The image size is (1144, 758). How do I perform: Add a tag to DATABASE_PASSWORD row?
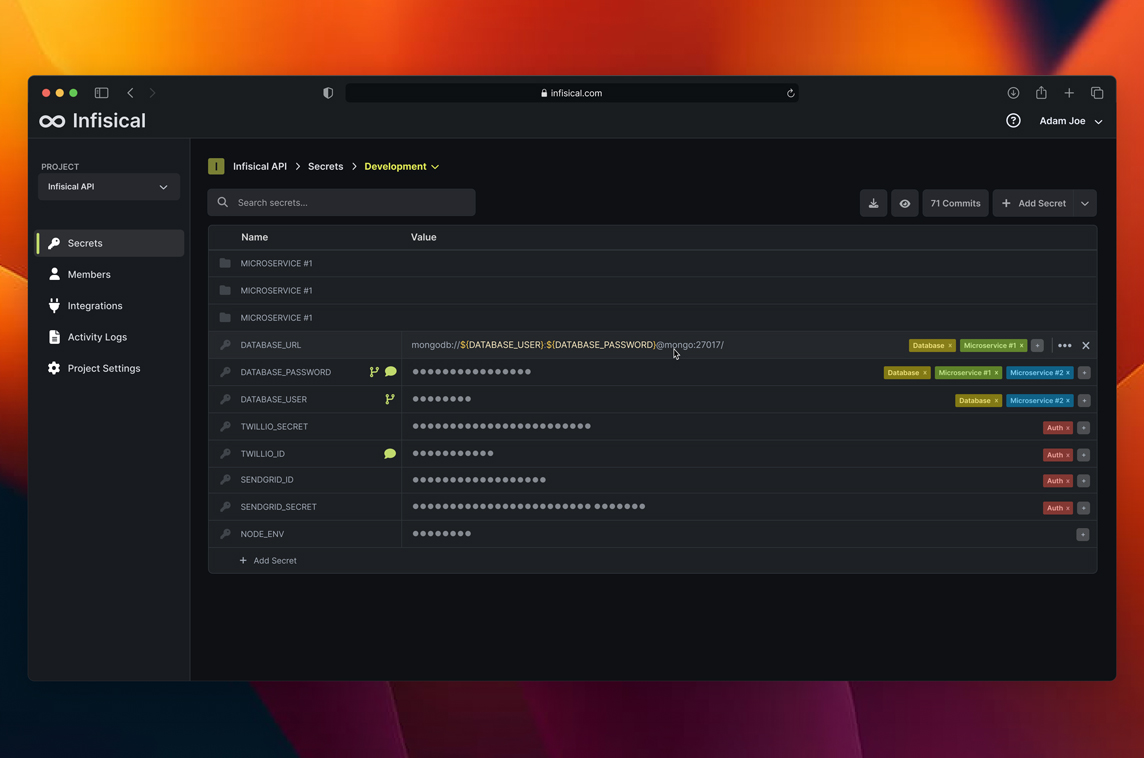point(1084,373)
